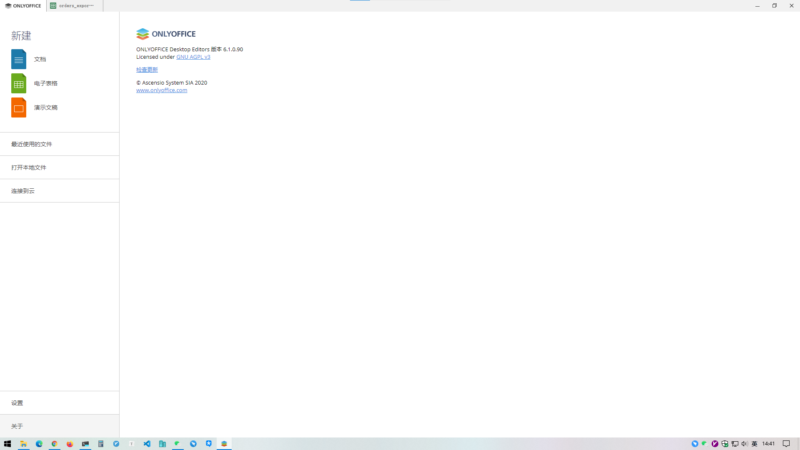Open 最近使用的文件 recent files section
800x450 pixels.
click(x=32, y=144)
